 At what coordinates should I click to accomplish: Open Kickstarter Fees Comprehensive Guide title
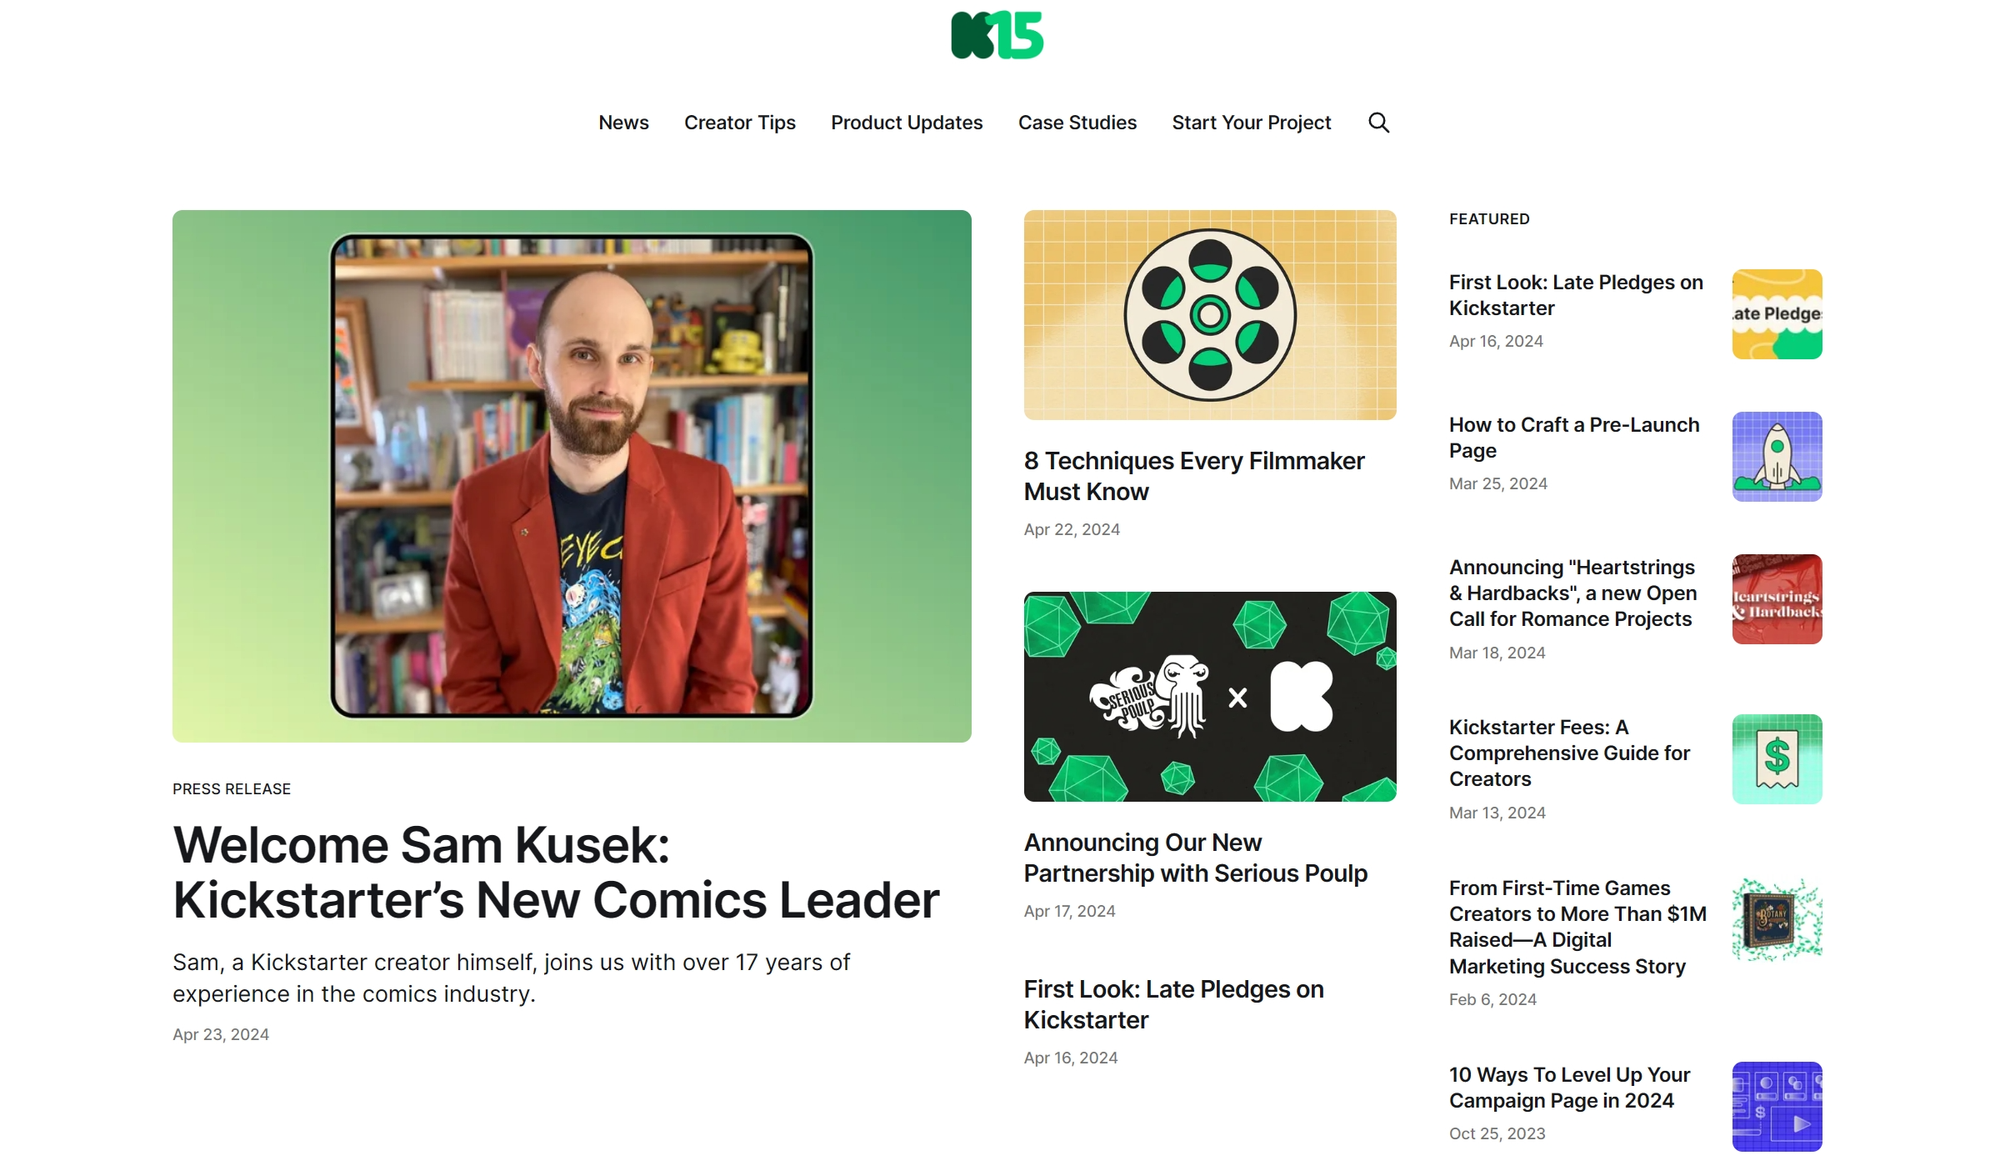coord(1570,753)
